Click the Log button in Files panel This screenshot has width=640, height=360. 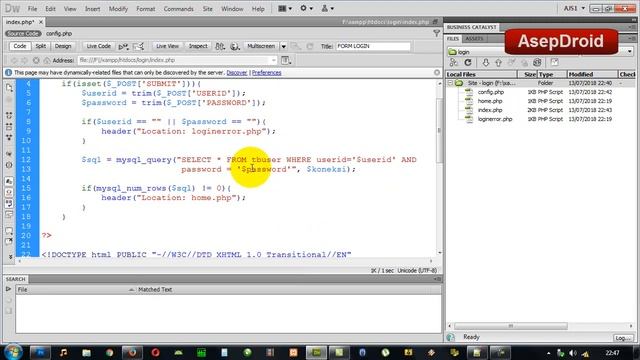623,338
